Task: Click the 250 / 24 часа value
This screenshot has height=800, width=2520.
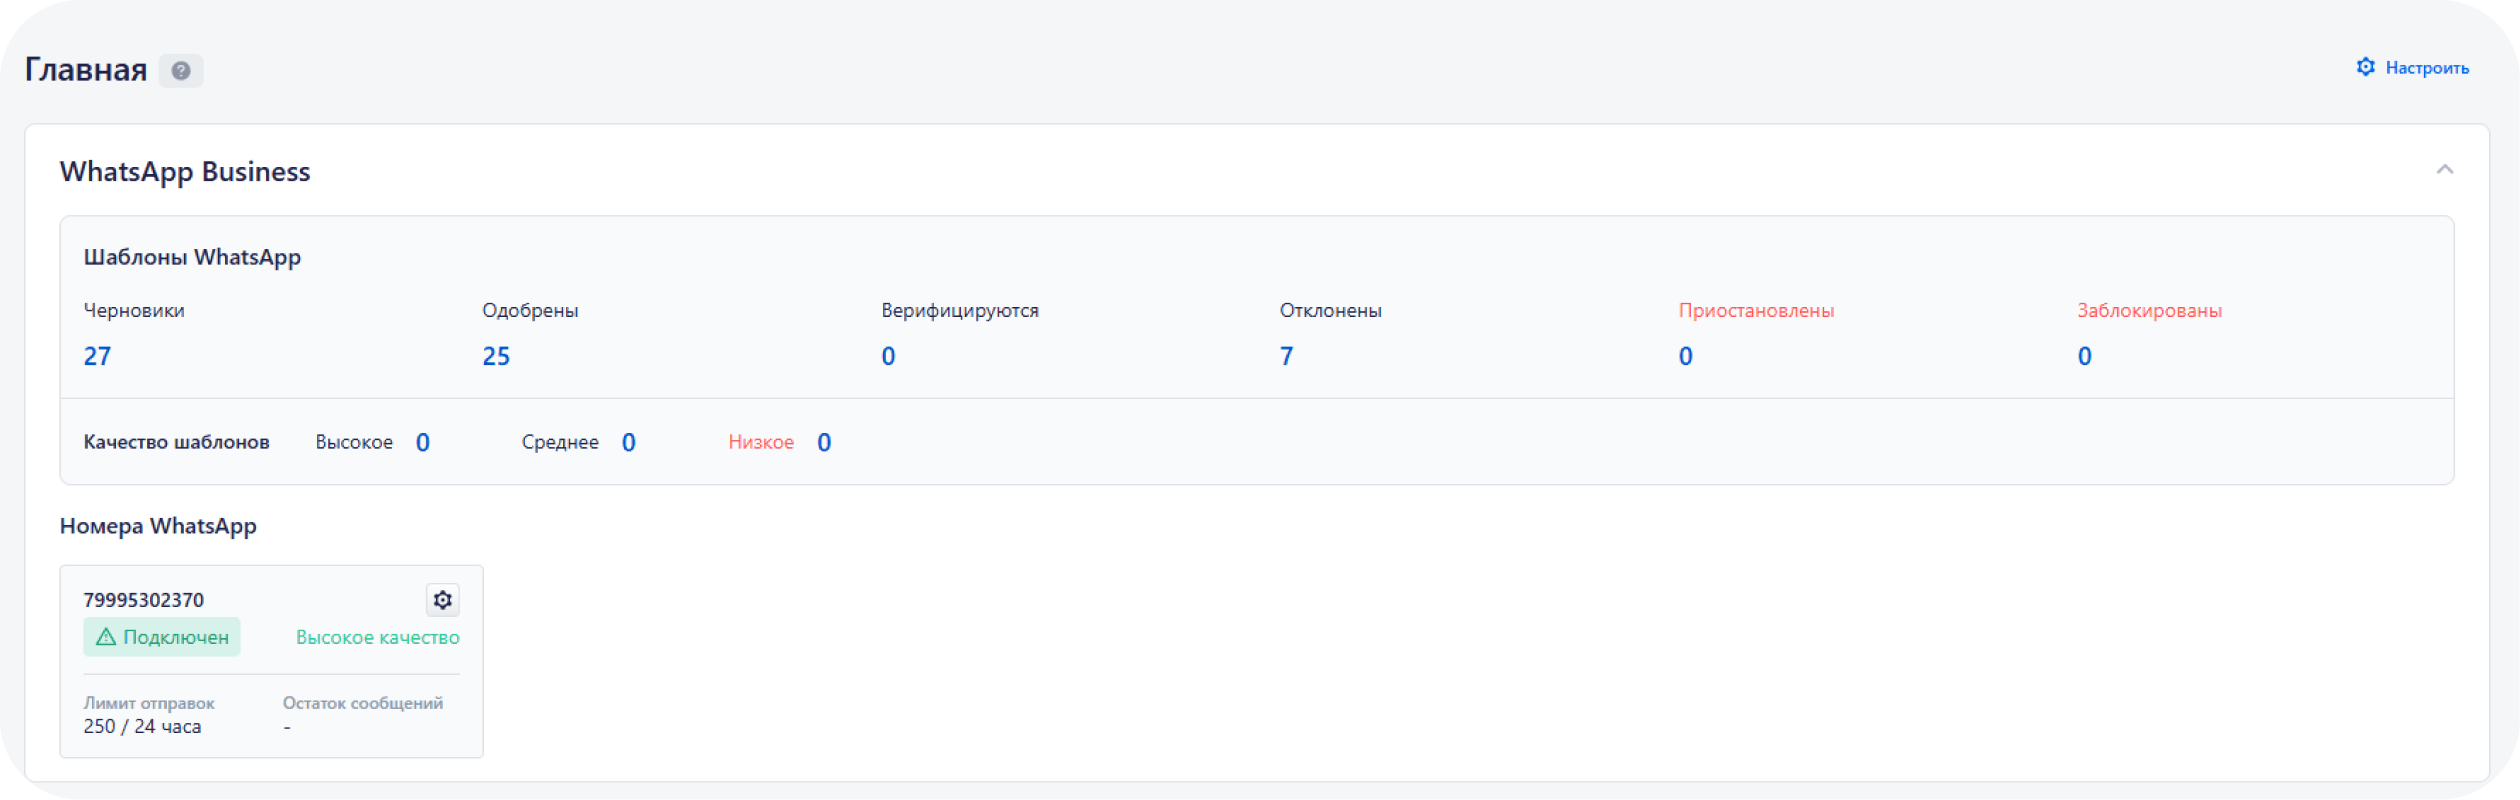Action: pos(142,727)
